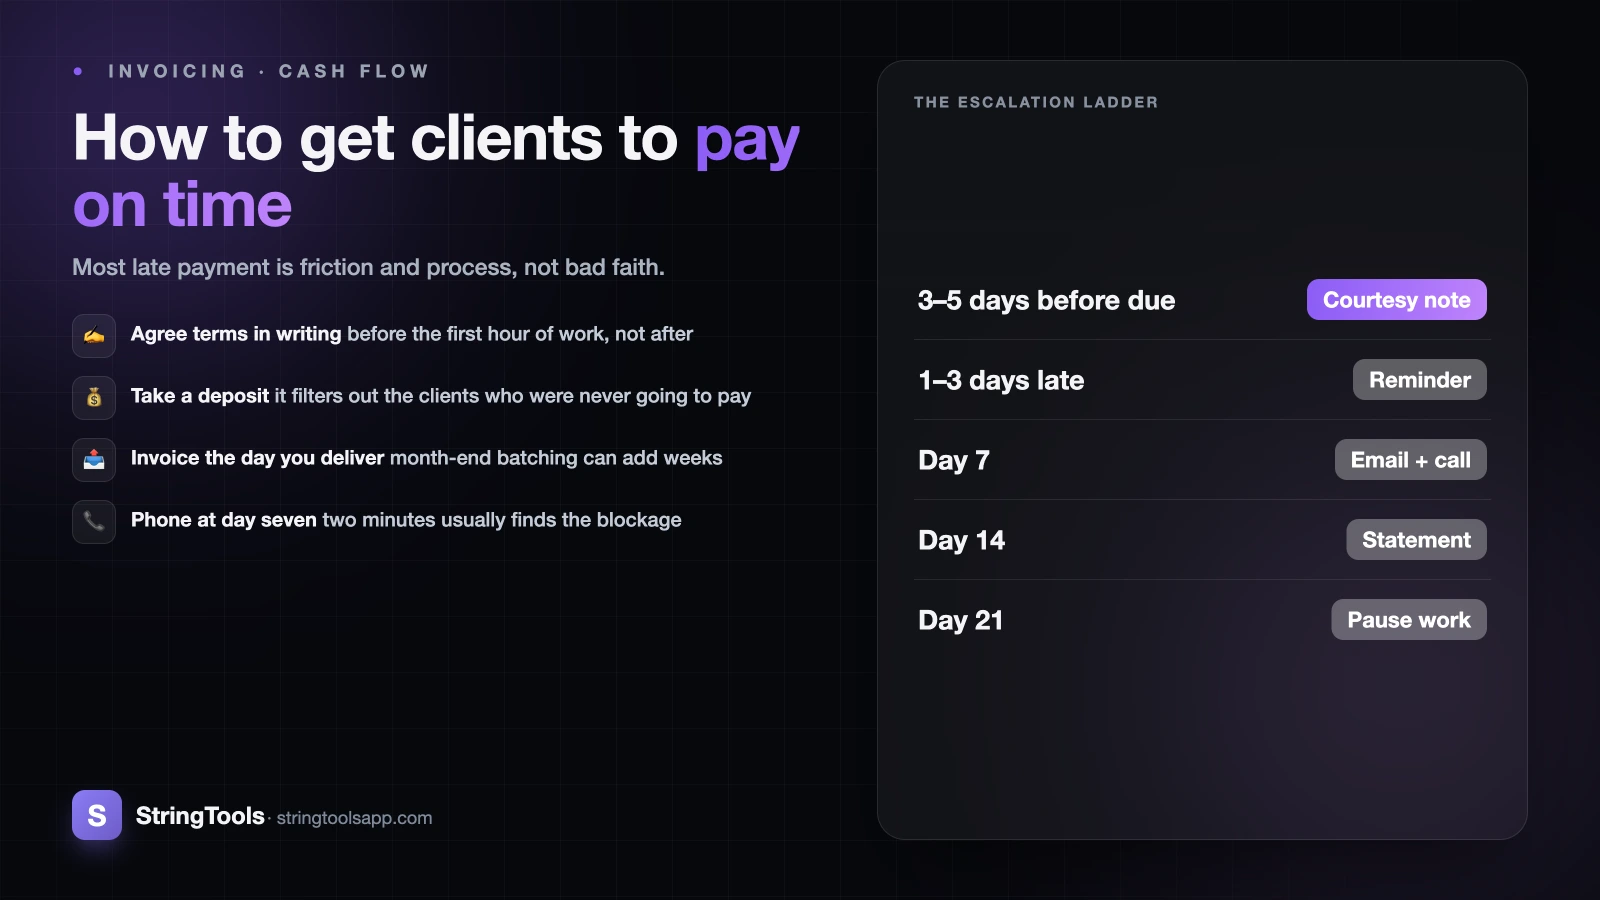
Task: Select the 'Day 7' row label
Action: (x=954, y=460)
